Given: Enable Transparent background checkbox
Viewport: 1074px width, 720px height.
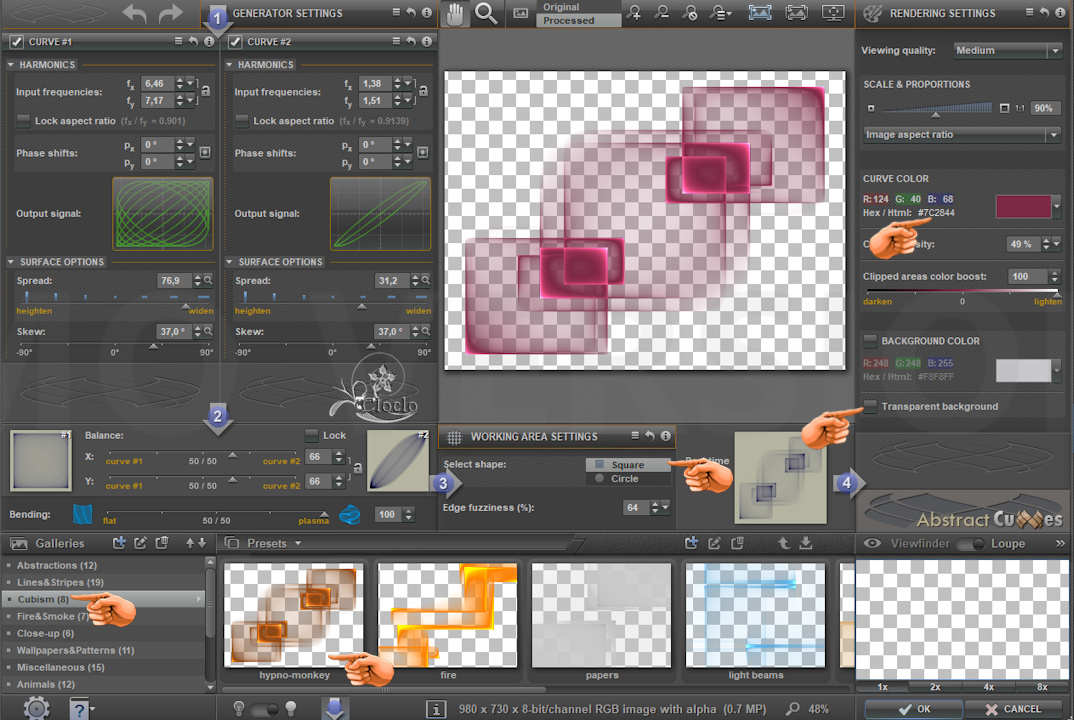Looking at the screenshot, I should point(871,406).
